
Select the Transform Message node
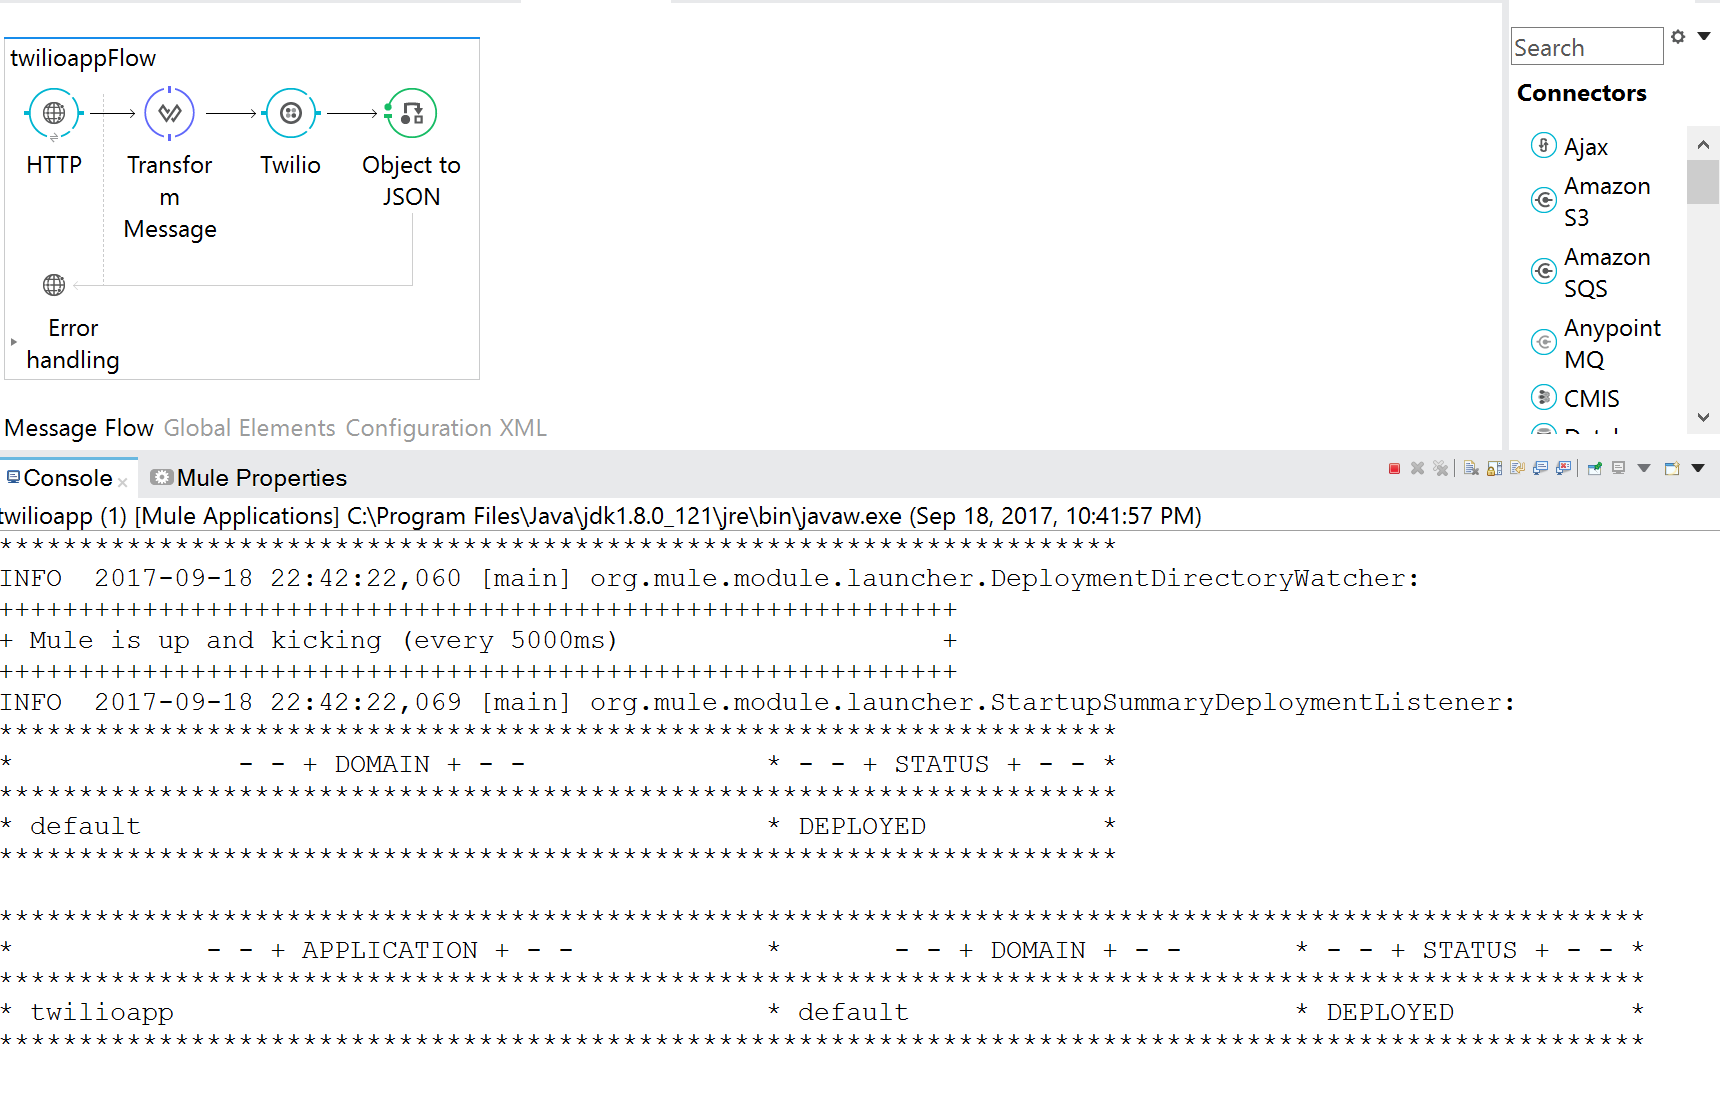170,114
